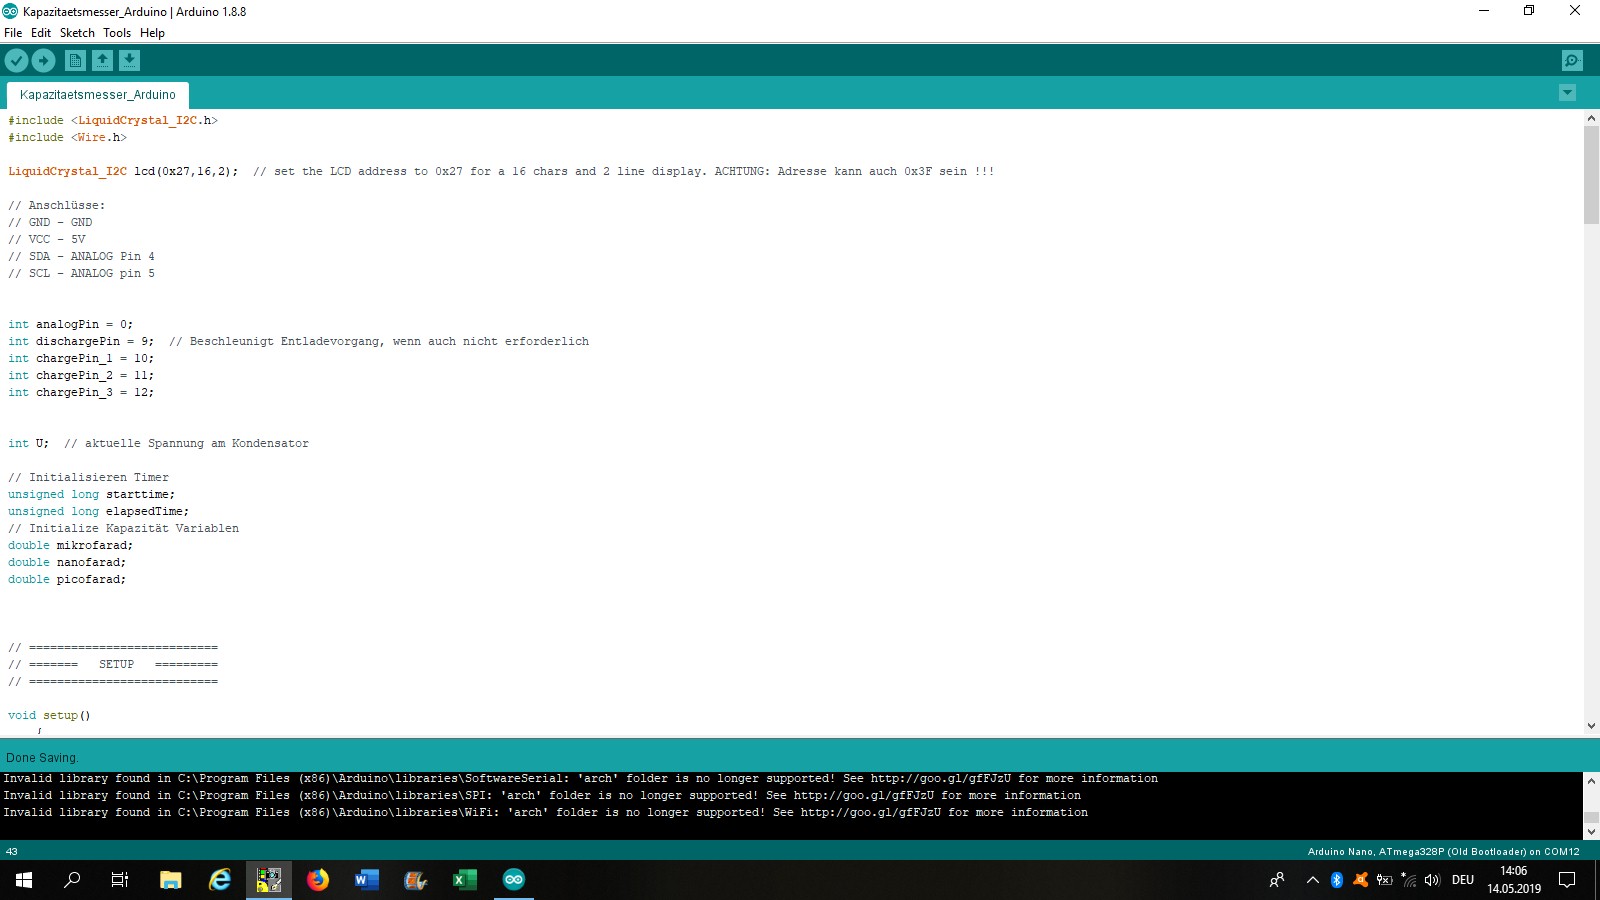Open Microsoft Word from the taskbar
Screen dimensions: 1600x900
tap(367, 880)
